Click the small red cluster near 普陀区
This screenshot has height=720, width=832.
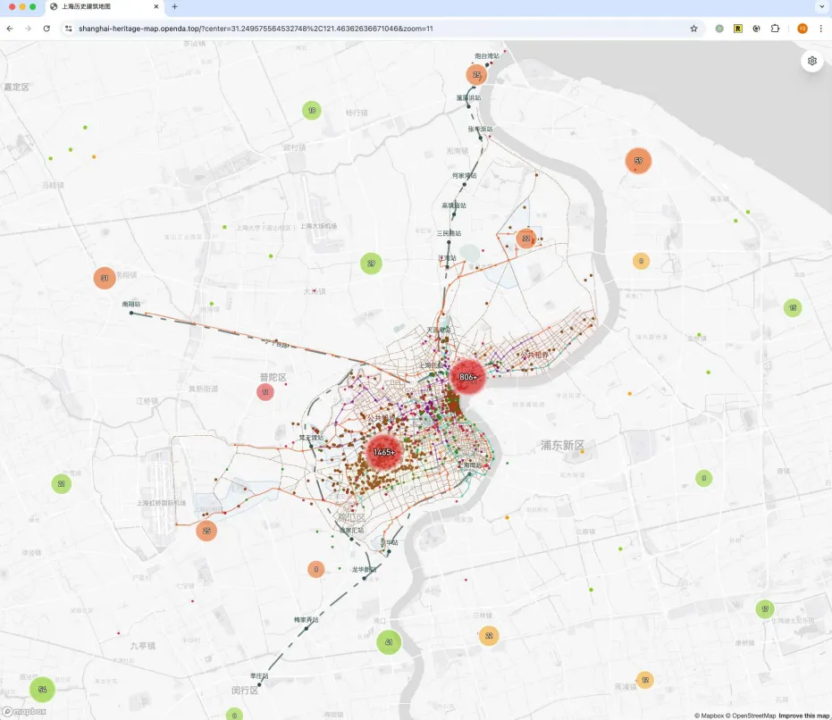[x=265, y=392]
